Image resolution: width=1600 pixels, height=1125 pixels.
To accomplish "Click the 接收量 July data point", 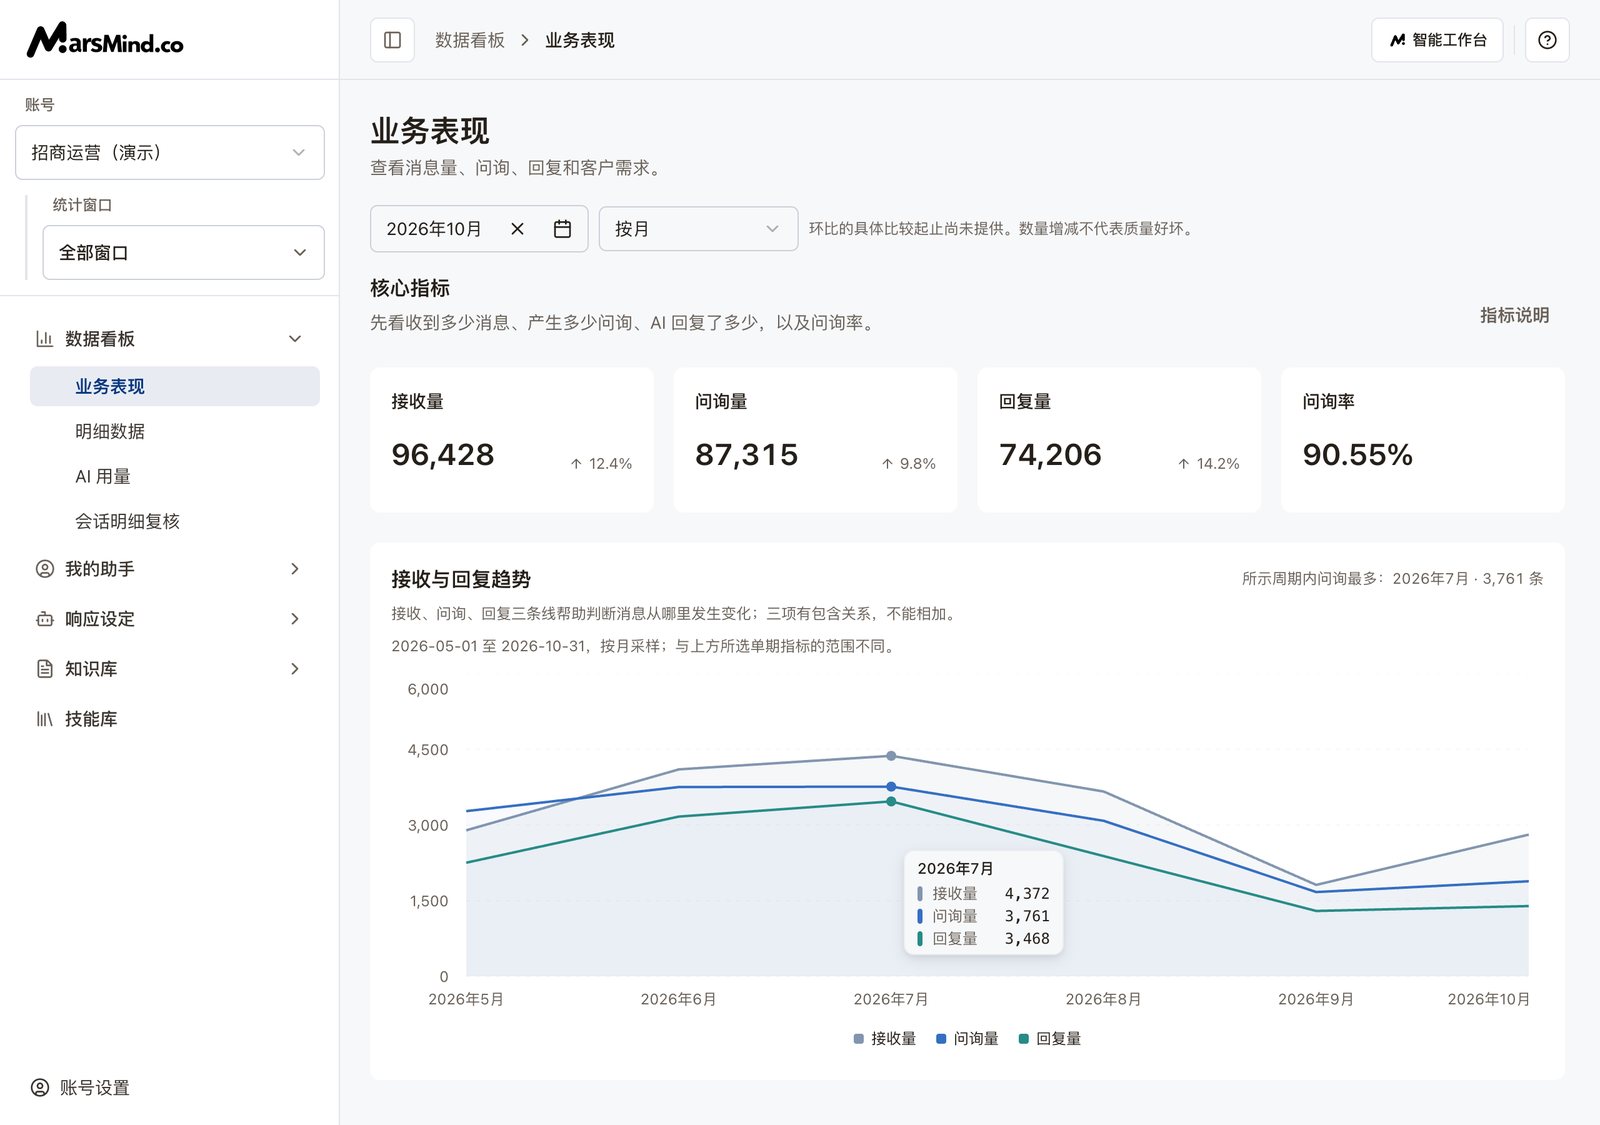I will (x=891, y=756).
